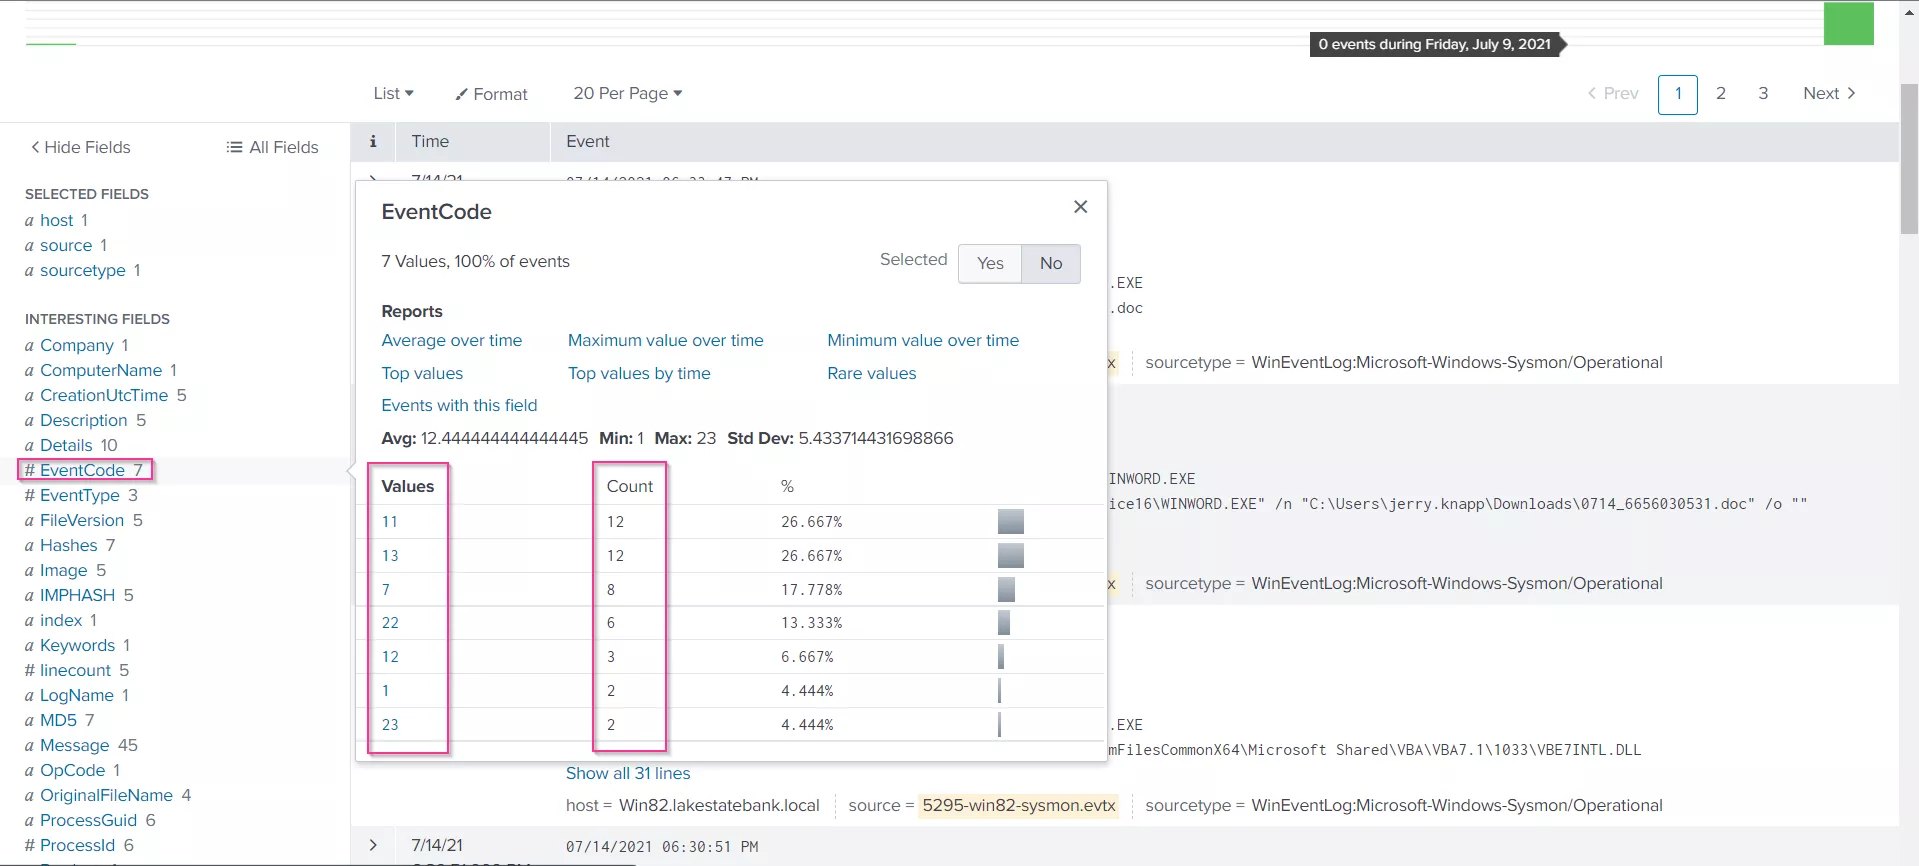The height and width of the screenshot is (866, 1919).
Task: Select Yes for the Selected field option
Action: click(990, 263)
